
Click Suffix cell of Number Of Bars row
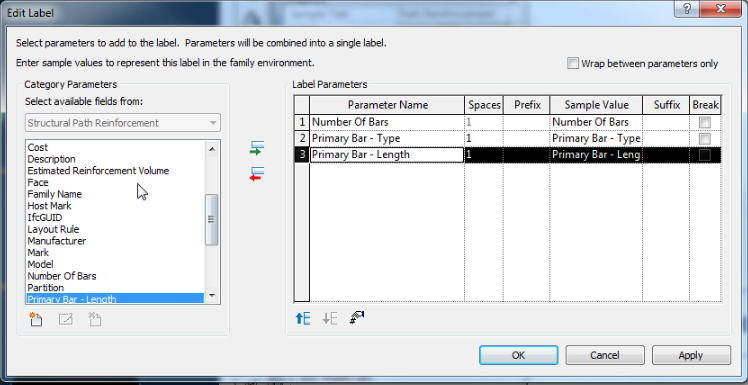(x=666, y=123)
